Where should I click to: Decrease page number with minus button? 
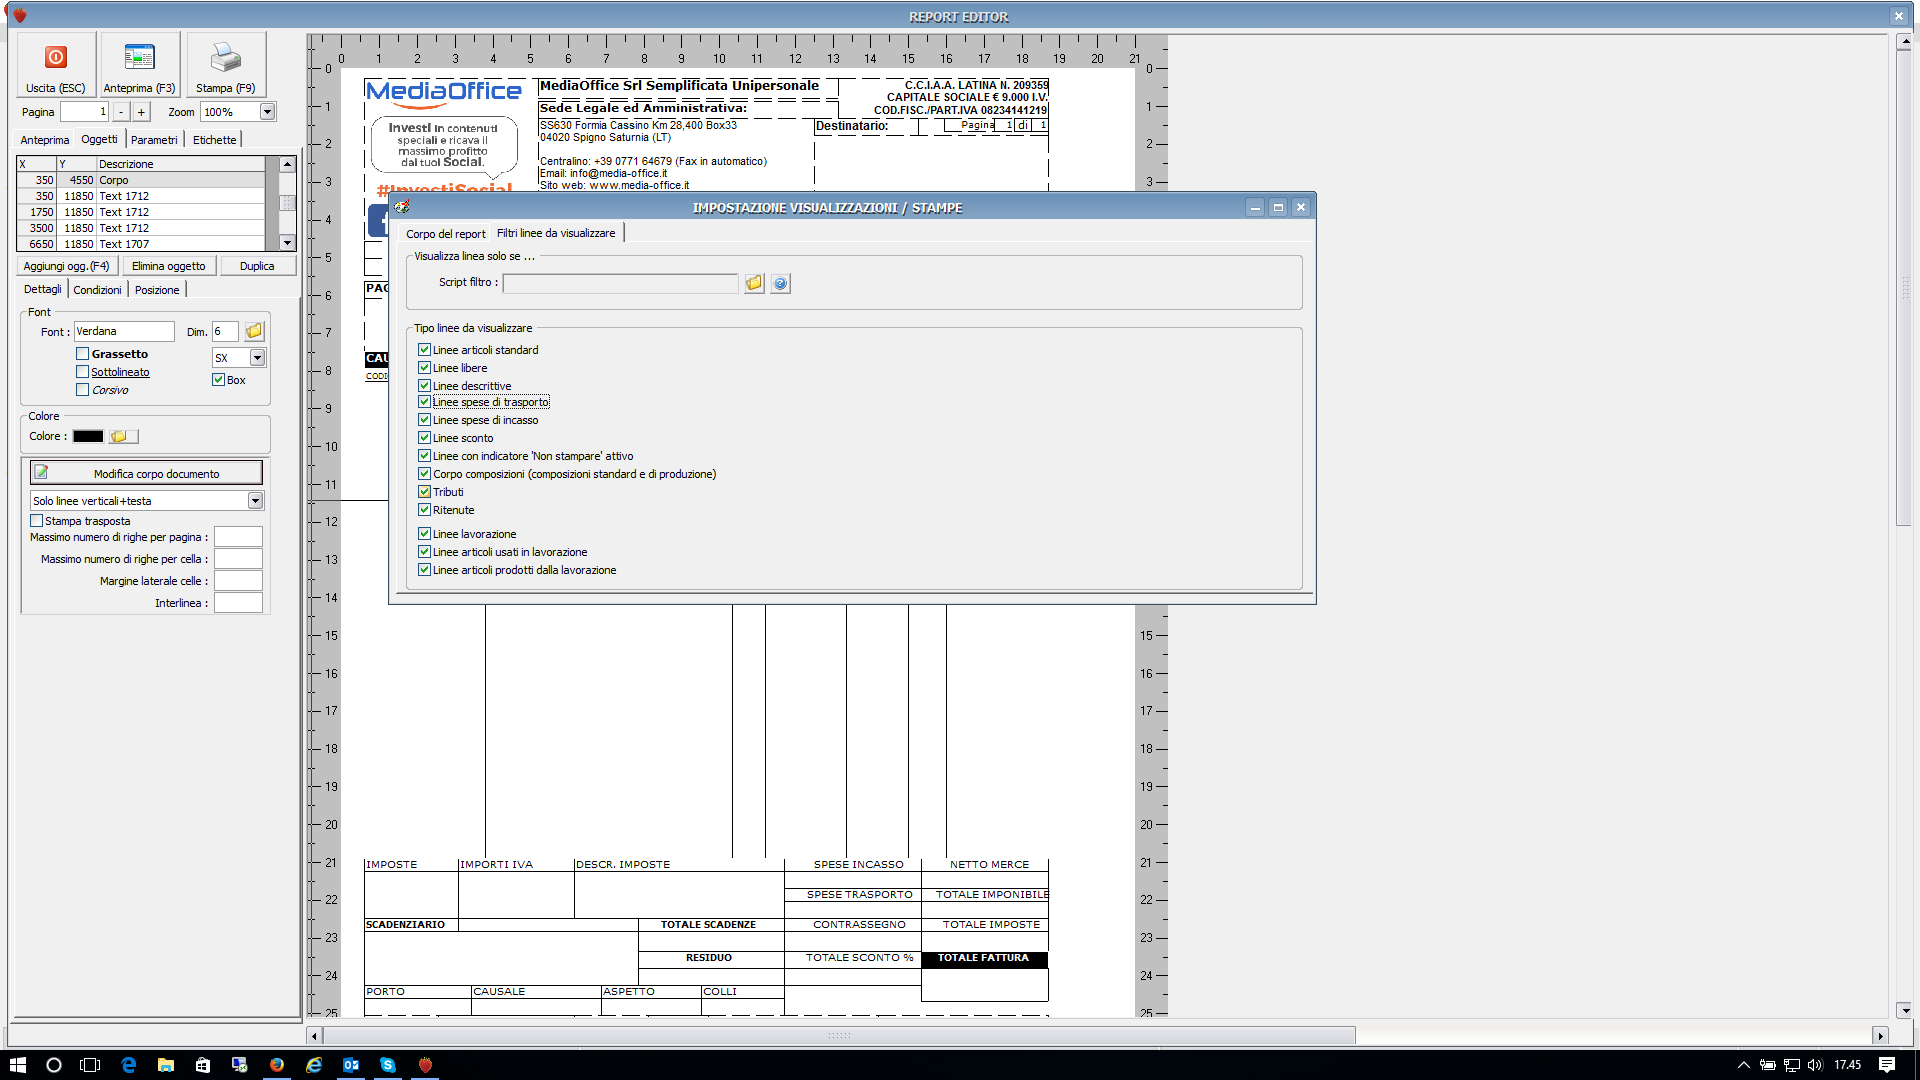coord(121,112)
